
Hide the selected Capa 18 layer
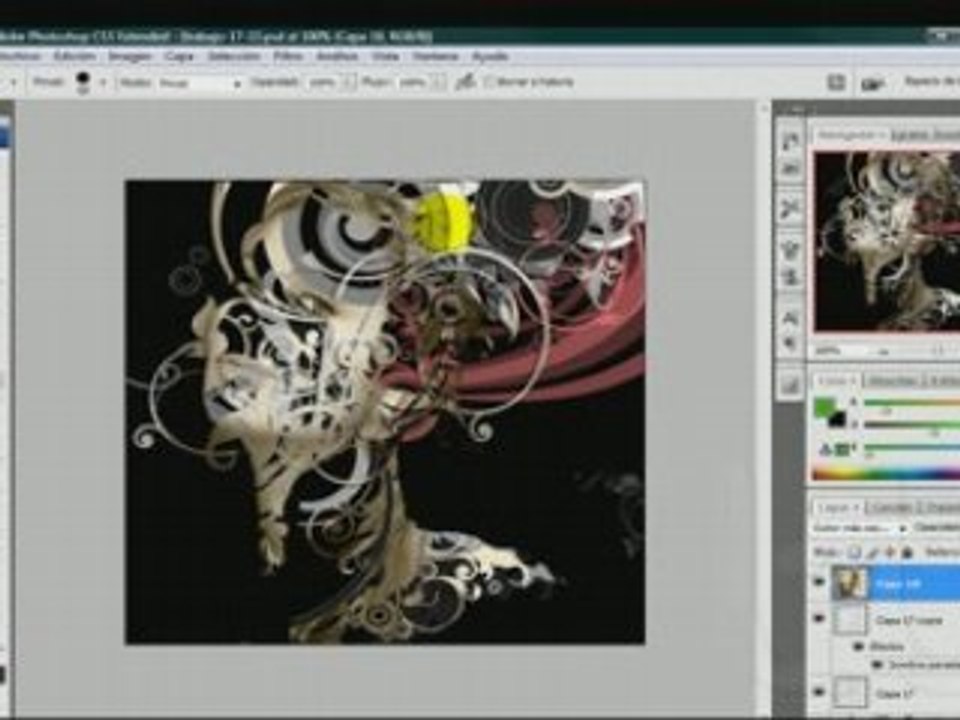coord(819,582)
